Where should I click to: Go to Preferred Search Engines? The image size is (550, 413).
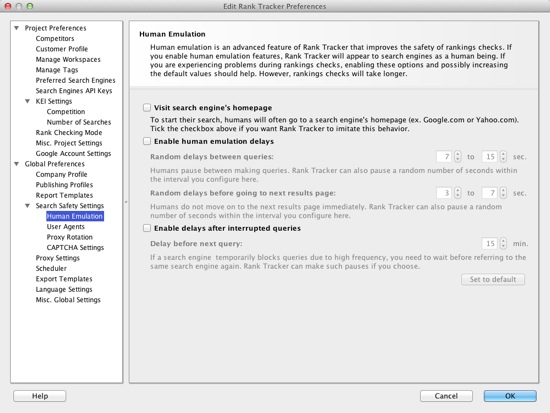75,80
